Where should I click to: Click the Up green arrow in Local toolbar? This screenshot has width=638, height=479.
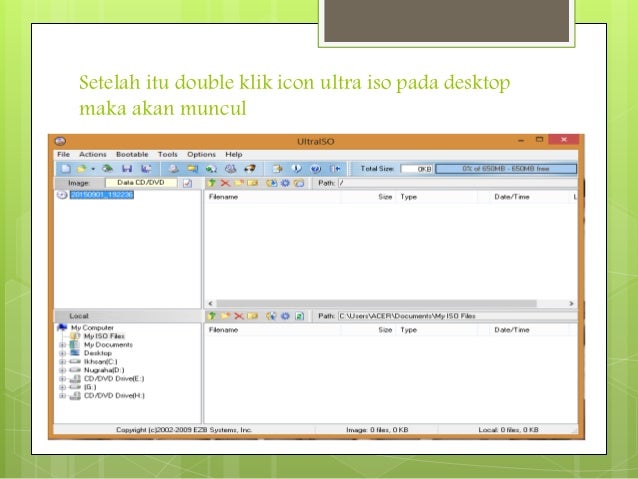coord(212,316)
